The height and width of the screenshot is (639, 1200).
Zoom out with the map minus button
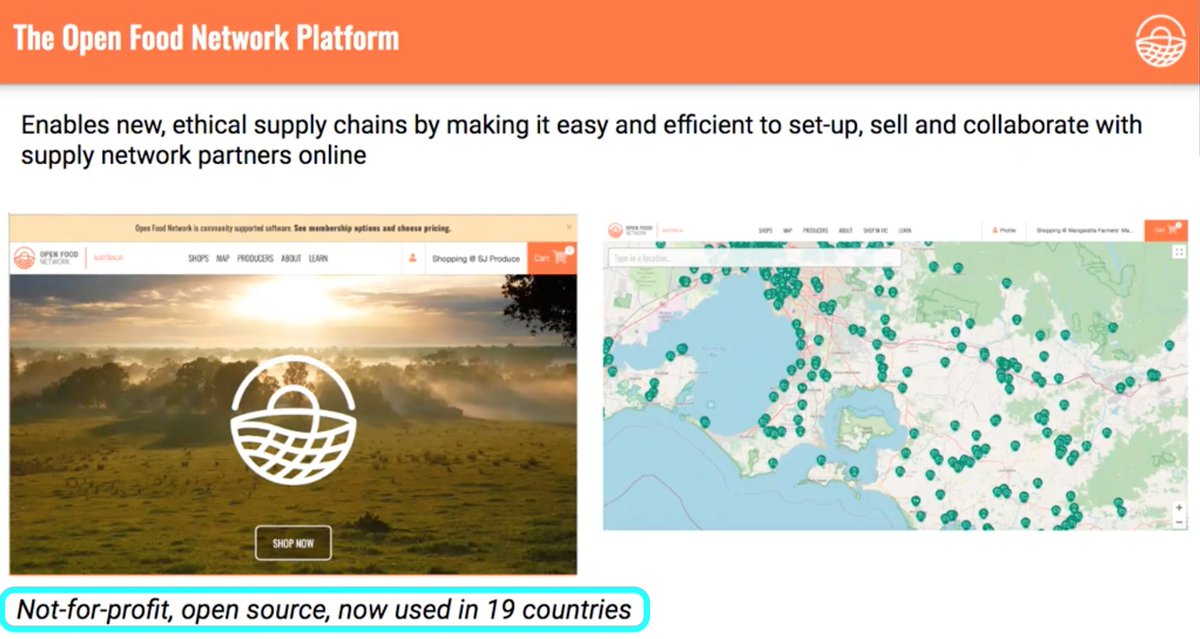point(1180,522)
